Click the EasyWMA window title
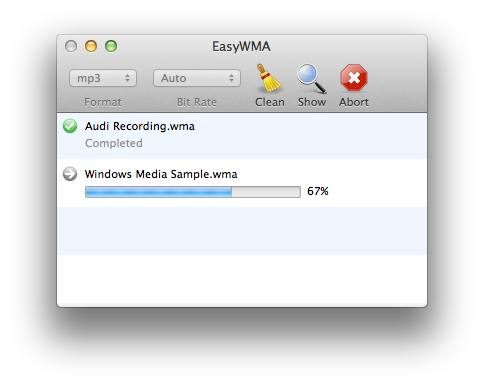Screen dimensions: 484x386 241,47
